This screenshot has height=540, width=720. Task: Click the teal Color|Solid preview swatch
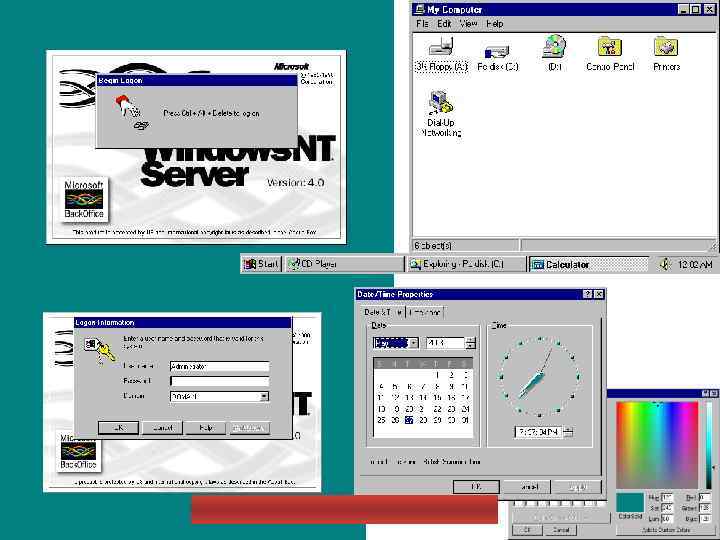point(630,503)
